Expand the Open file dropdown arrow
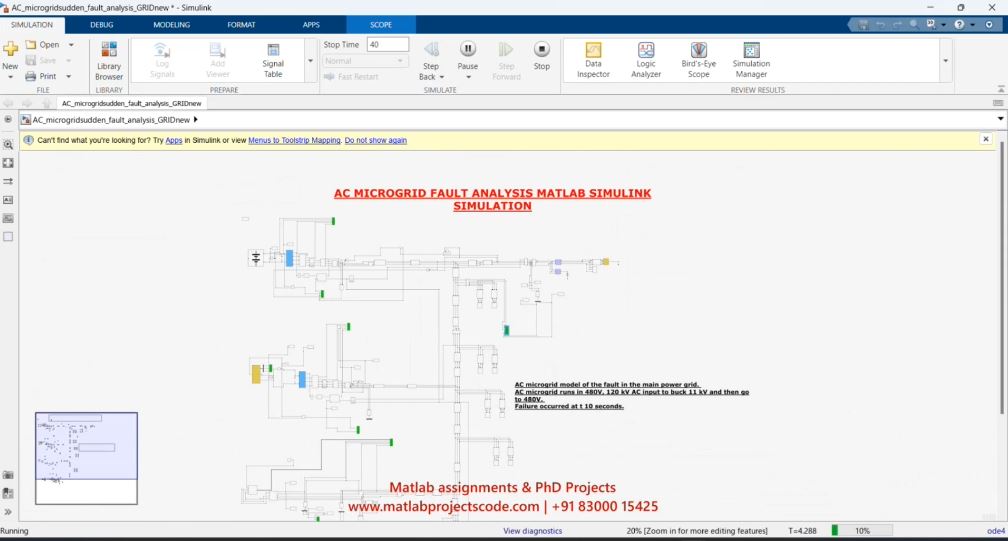Image resolution: width=1008 pixels, height=541 pixels. coord(71,45)
